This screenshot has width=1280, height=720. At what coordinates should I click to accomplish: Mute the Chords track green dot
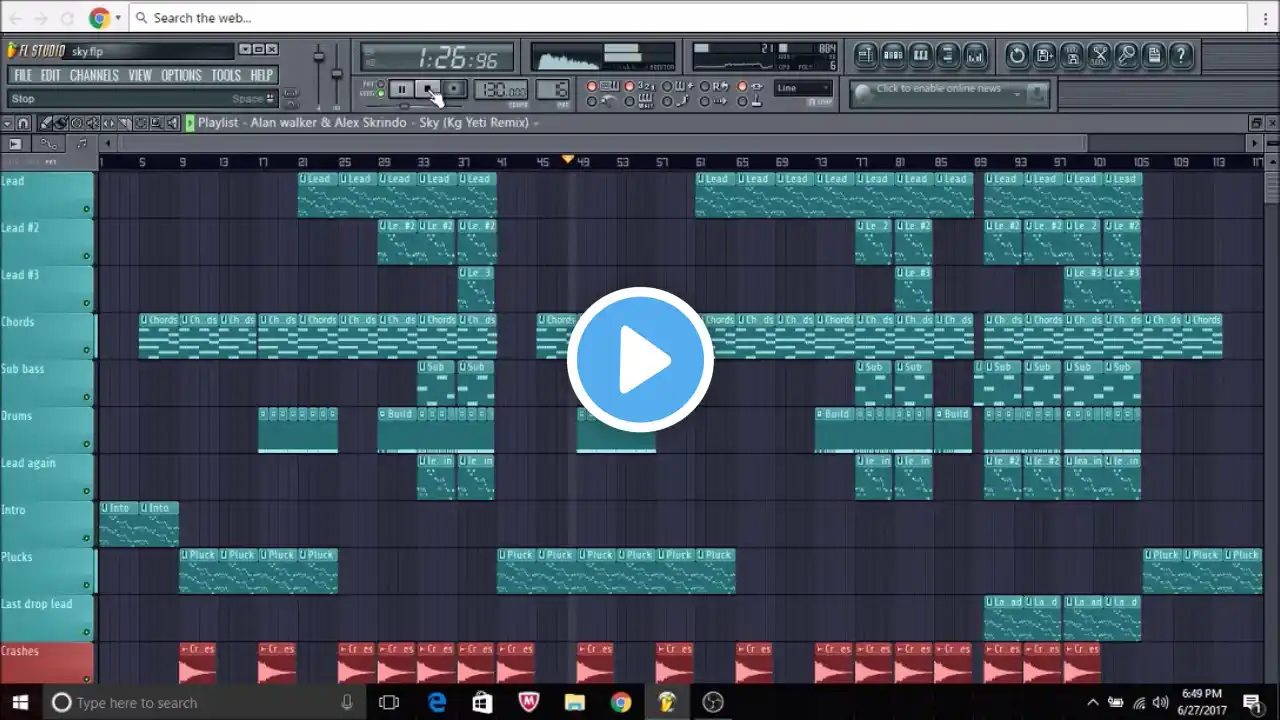pos(87,350)
